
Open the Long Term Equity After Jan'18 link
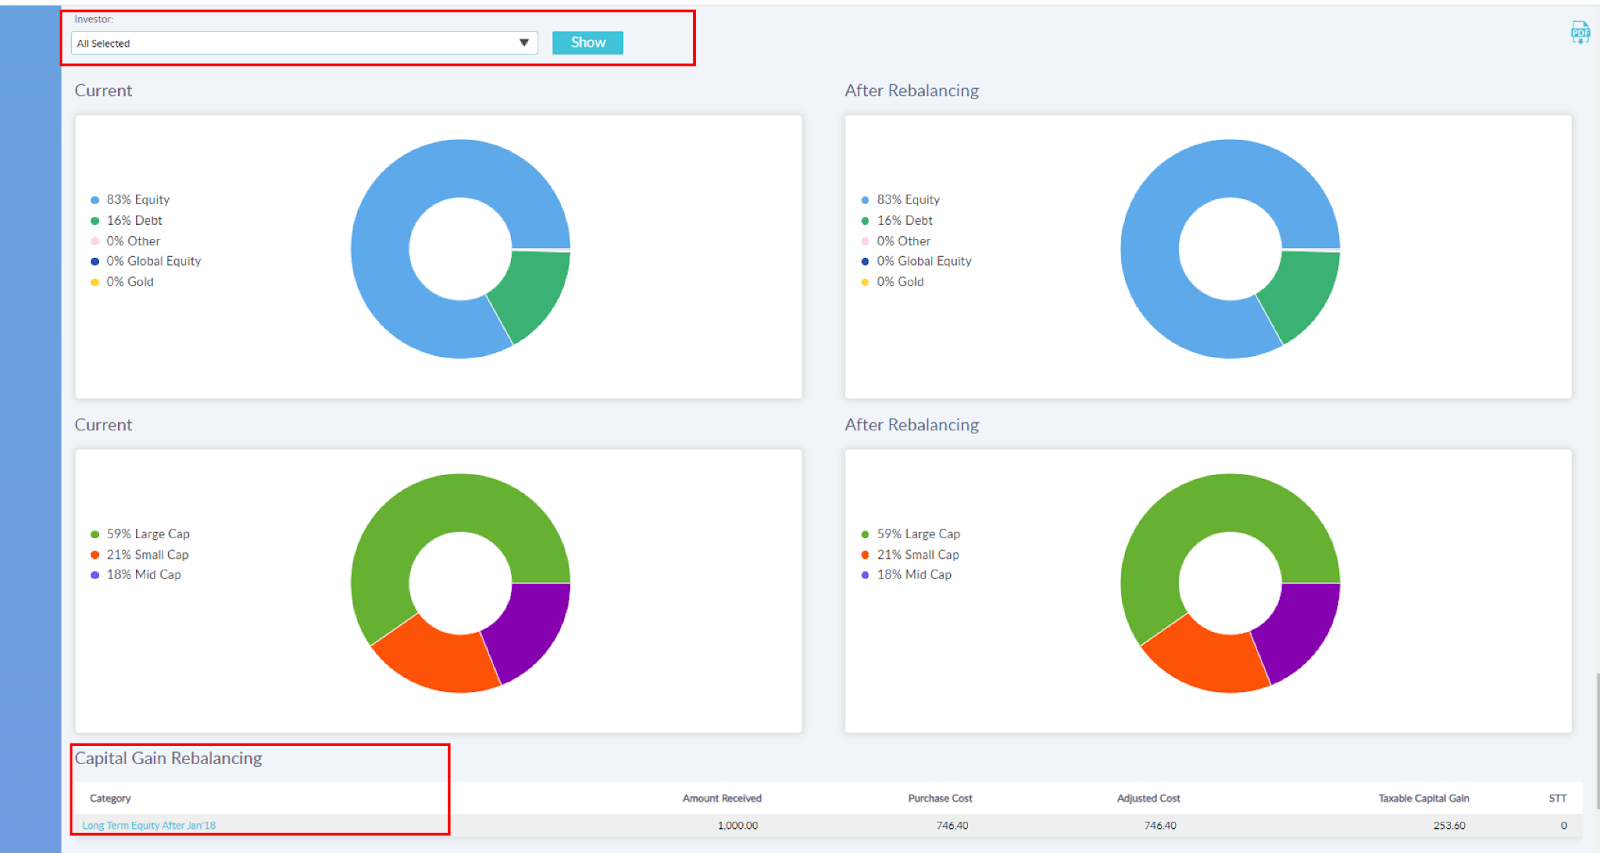pos(149,825)
